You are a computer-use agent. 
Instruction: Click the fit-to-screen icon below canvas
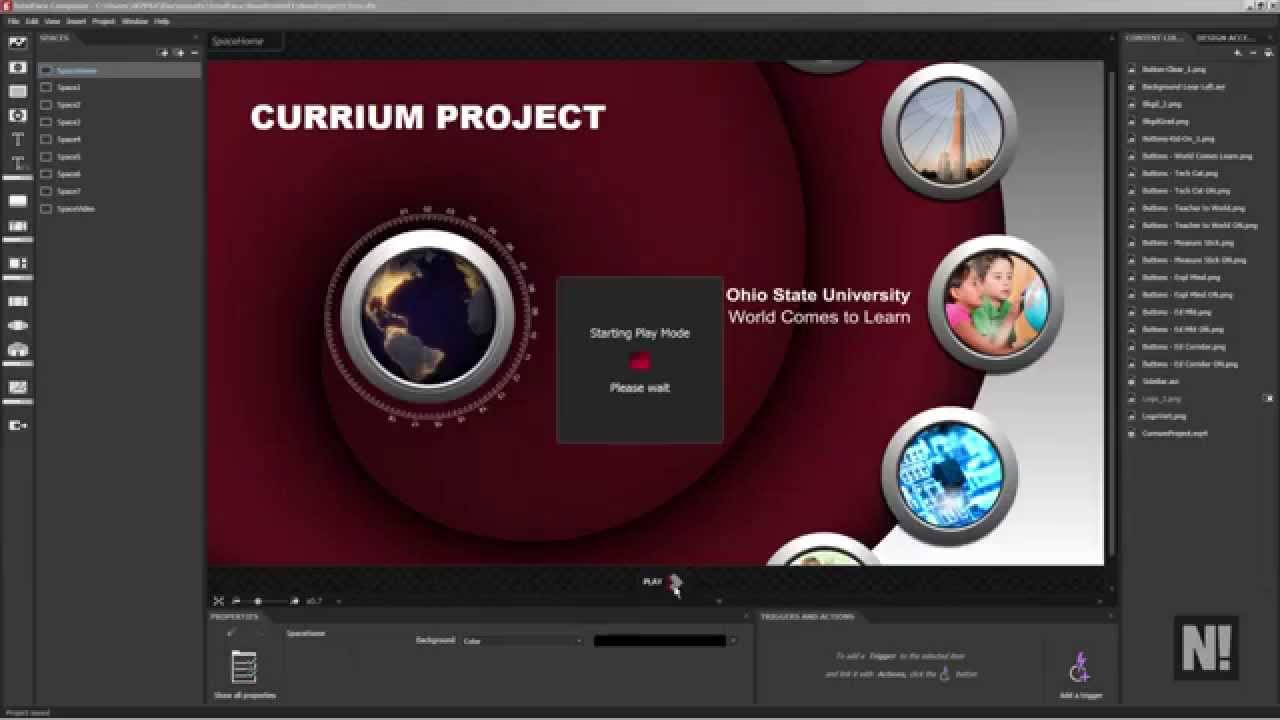click(218, 601)
